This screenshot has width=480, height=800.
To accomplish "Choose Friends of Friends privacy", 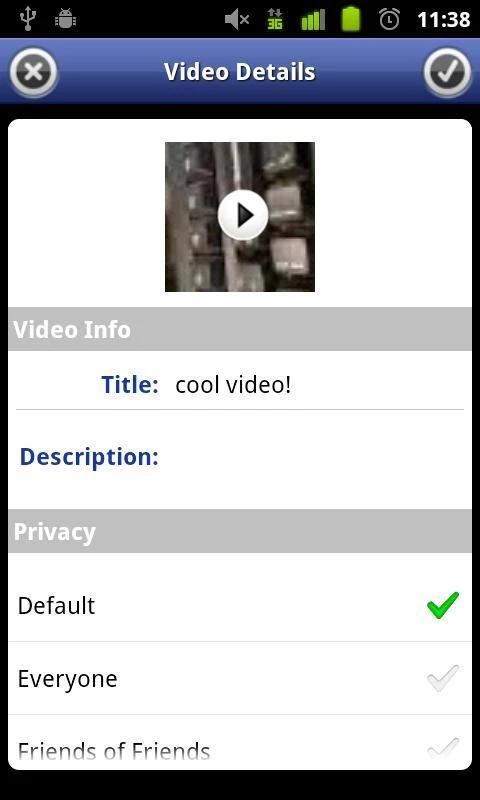I will pos(240,742).
